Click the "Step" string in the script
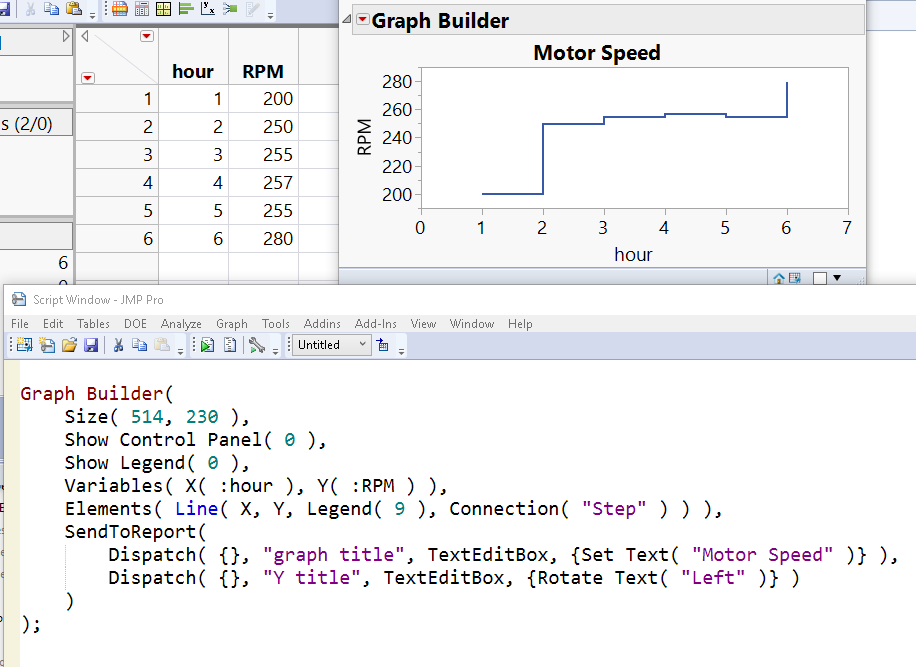Screen dimensions: 916x667 click(614, 509)
